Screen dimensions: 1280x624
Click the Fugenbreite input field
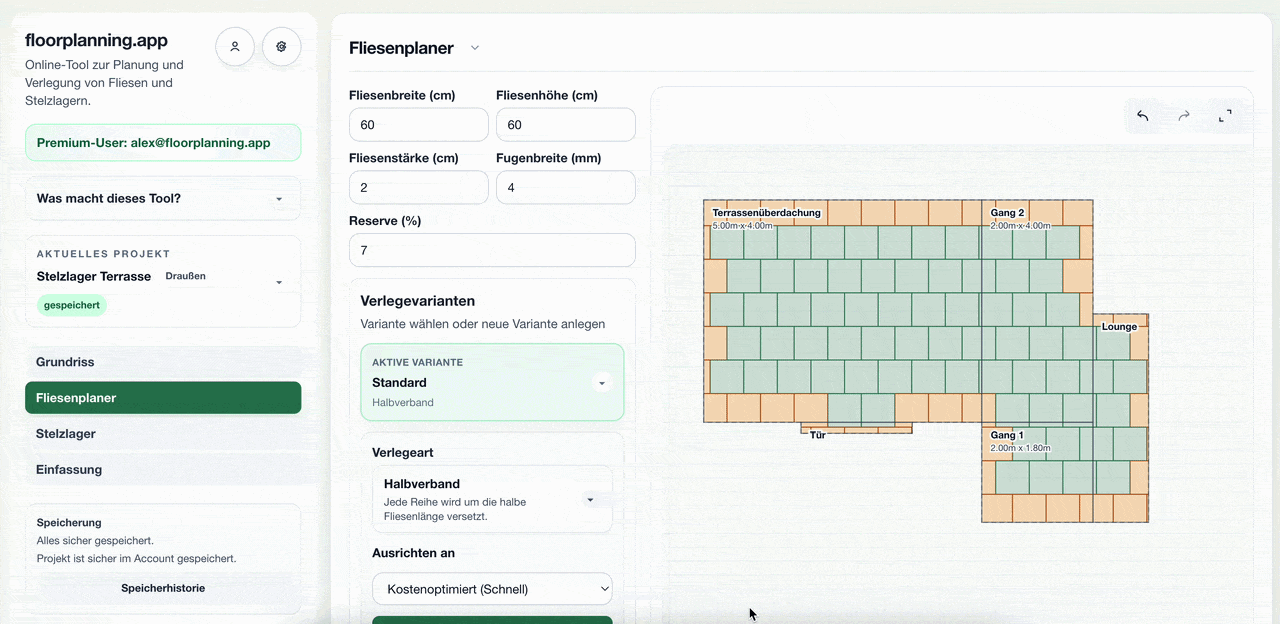[x=566, y=188]
